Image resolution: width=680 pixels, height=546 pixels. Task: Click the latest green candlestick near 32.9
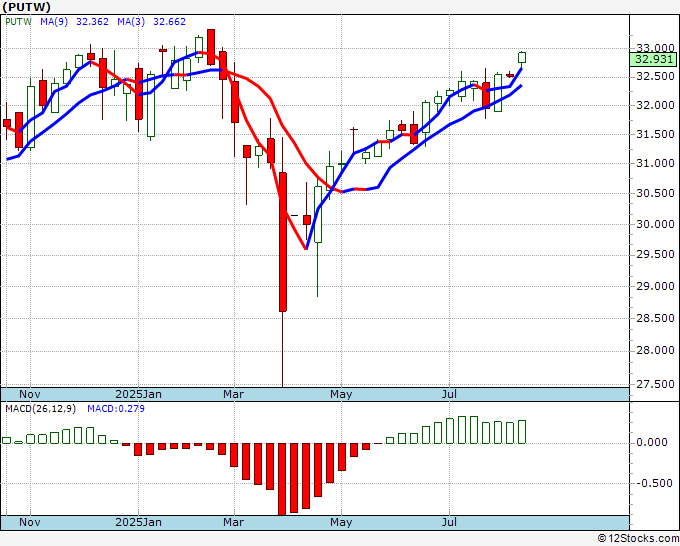pos(522,57)
